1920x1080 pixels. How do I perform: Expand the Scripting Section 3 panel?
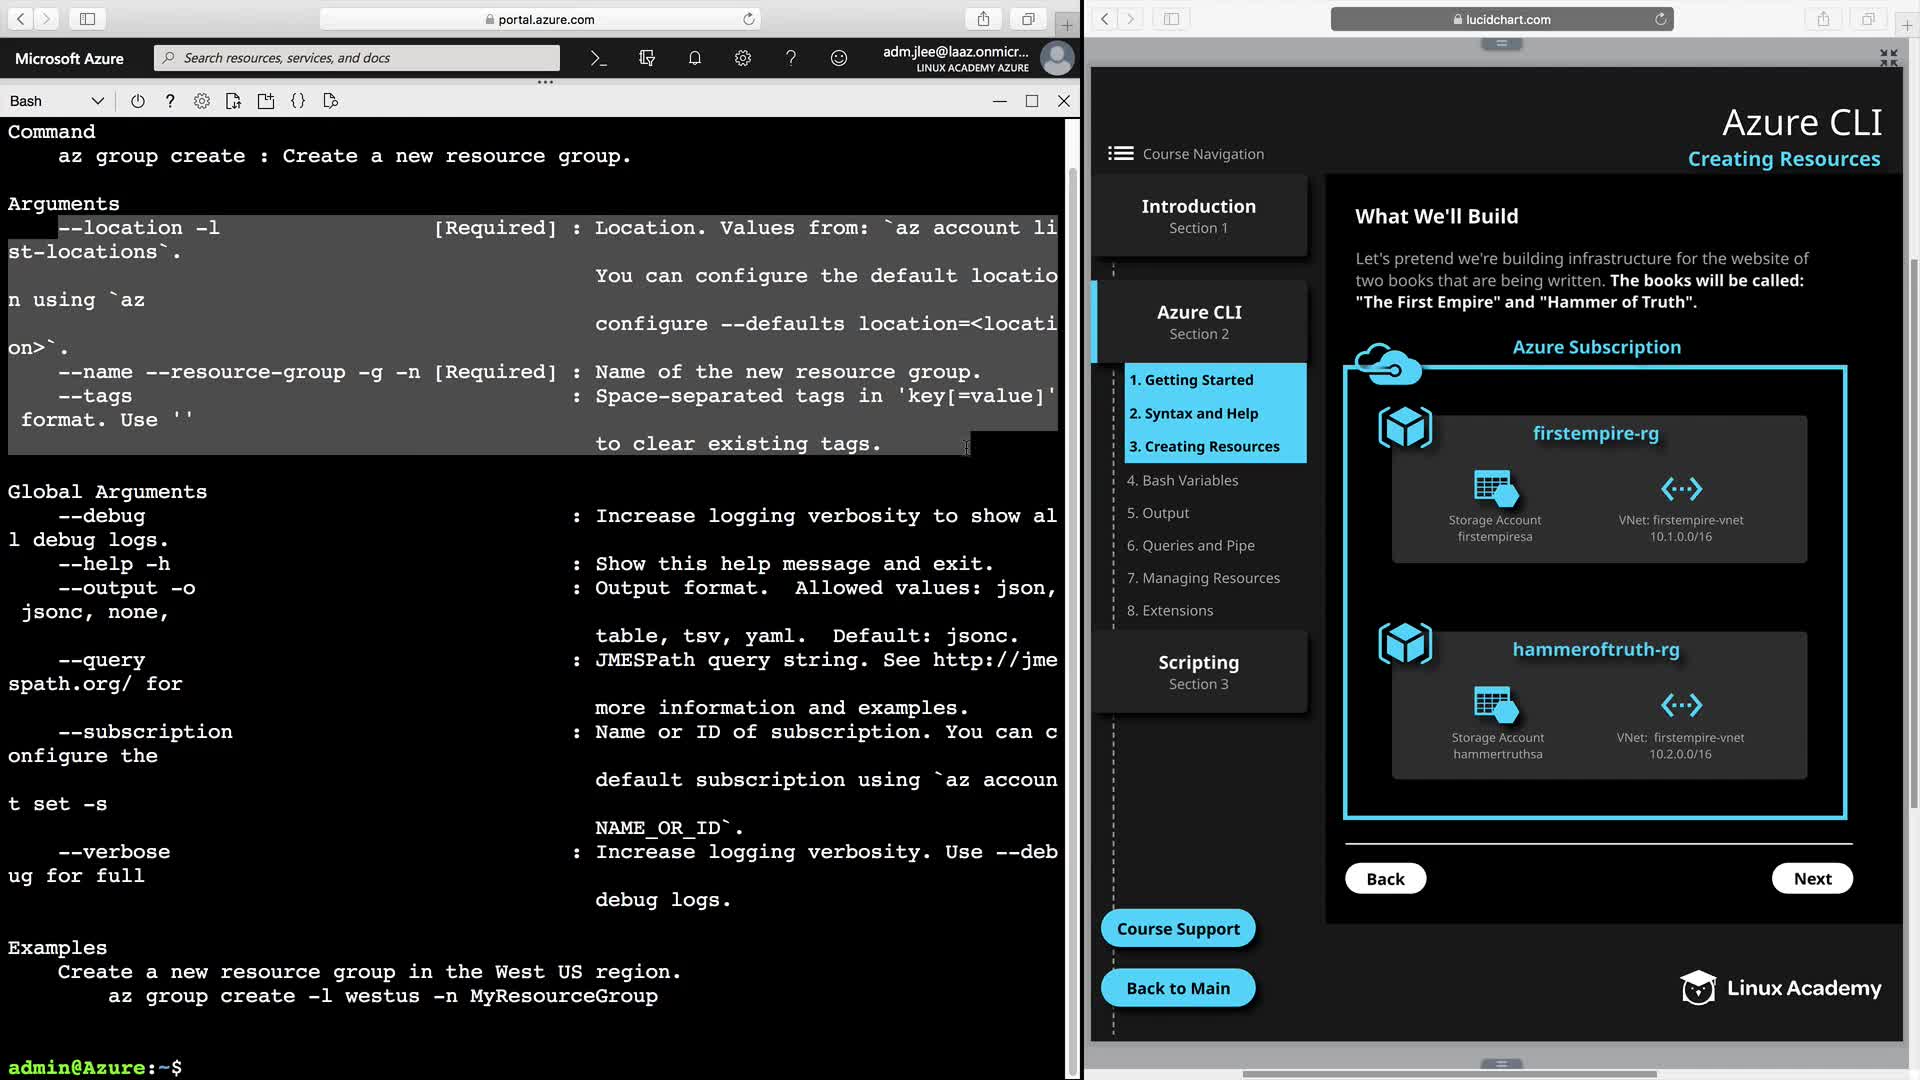(x=1198, y=672)
